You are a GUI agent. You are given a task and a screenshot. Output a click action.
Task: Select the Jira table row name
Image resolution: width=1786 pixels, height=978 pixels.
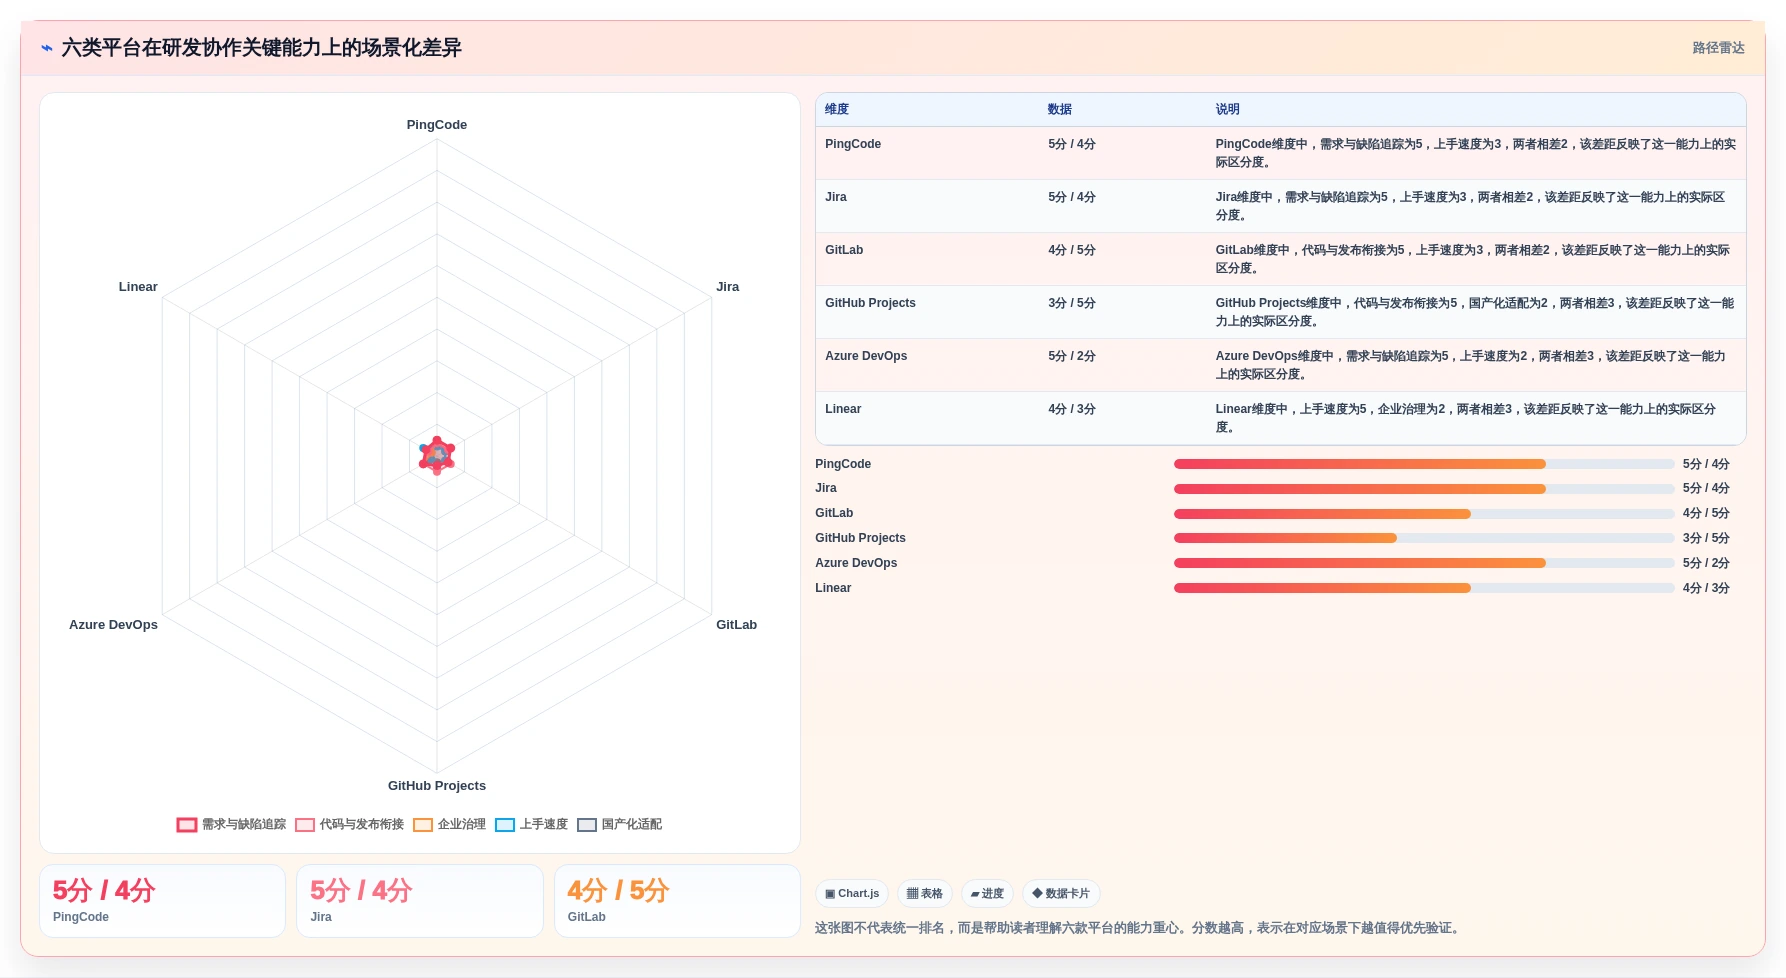pyautogui.click(x=836, y=197)
